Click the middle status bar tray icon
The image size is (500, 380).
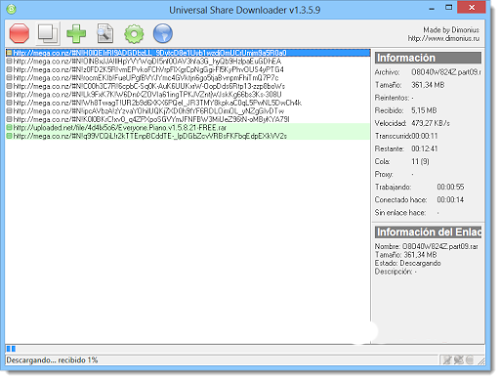[459, 360]
